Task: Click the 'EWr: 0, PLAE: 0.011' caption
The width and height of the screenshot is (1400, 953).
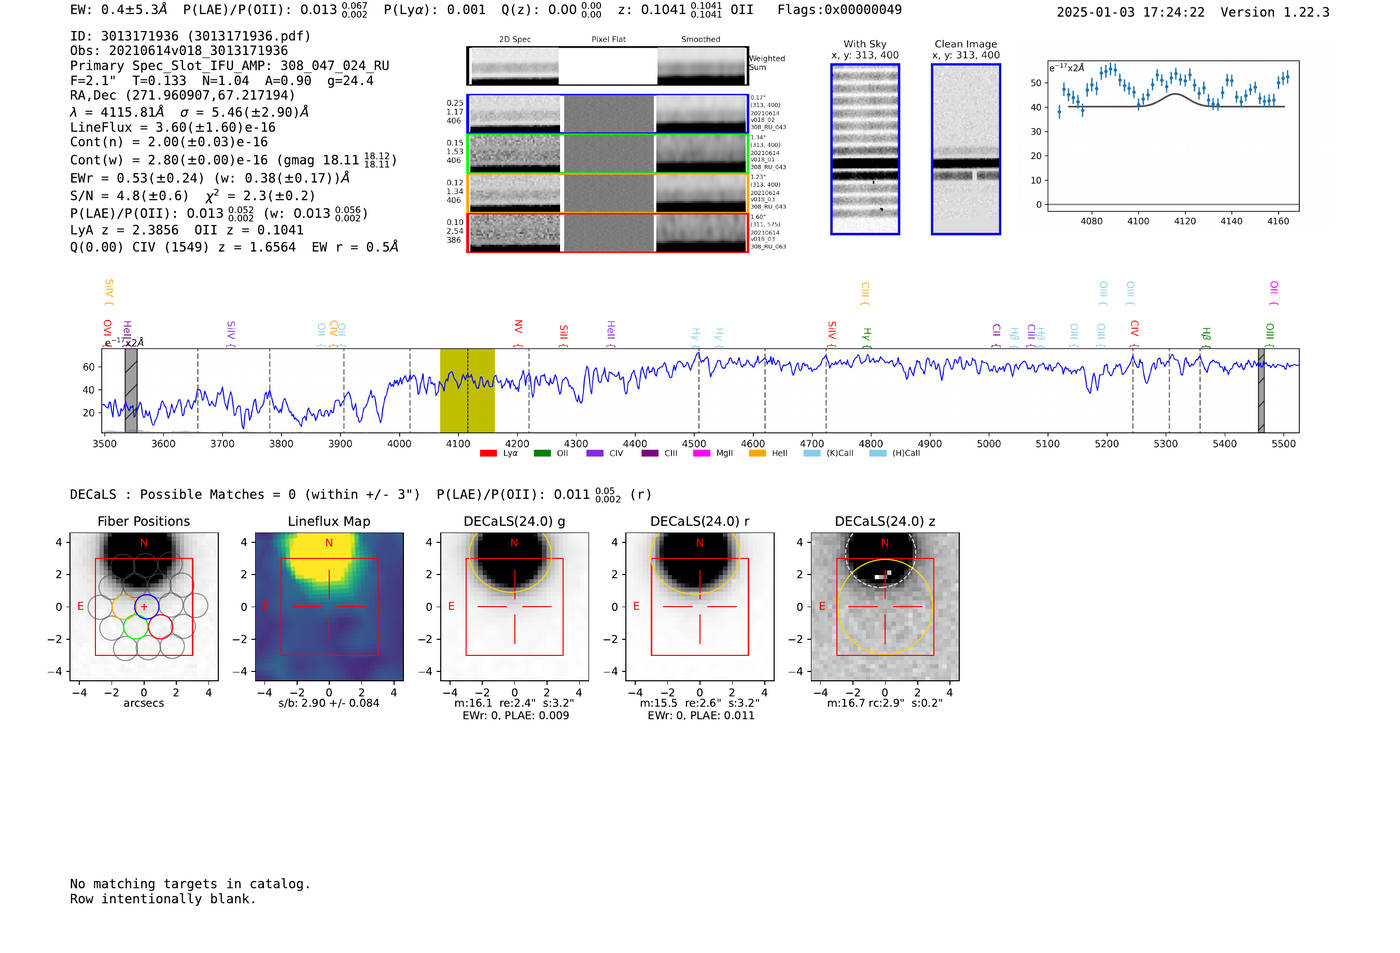Action: click(701, 716)
